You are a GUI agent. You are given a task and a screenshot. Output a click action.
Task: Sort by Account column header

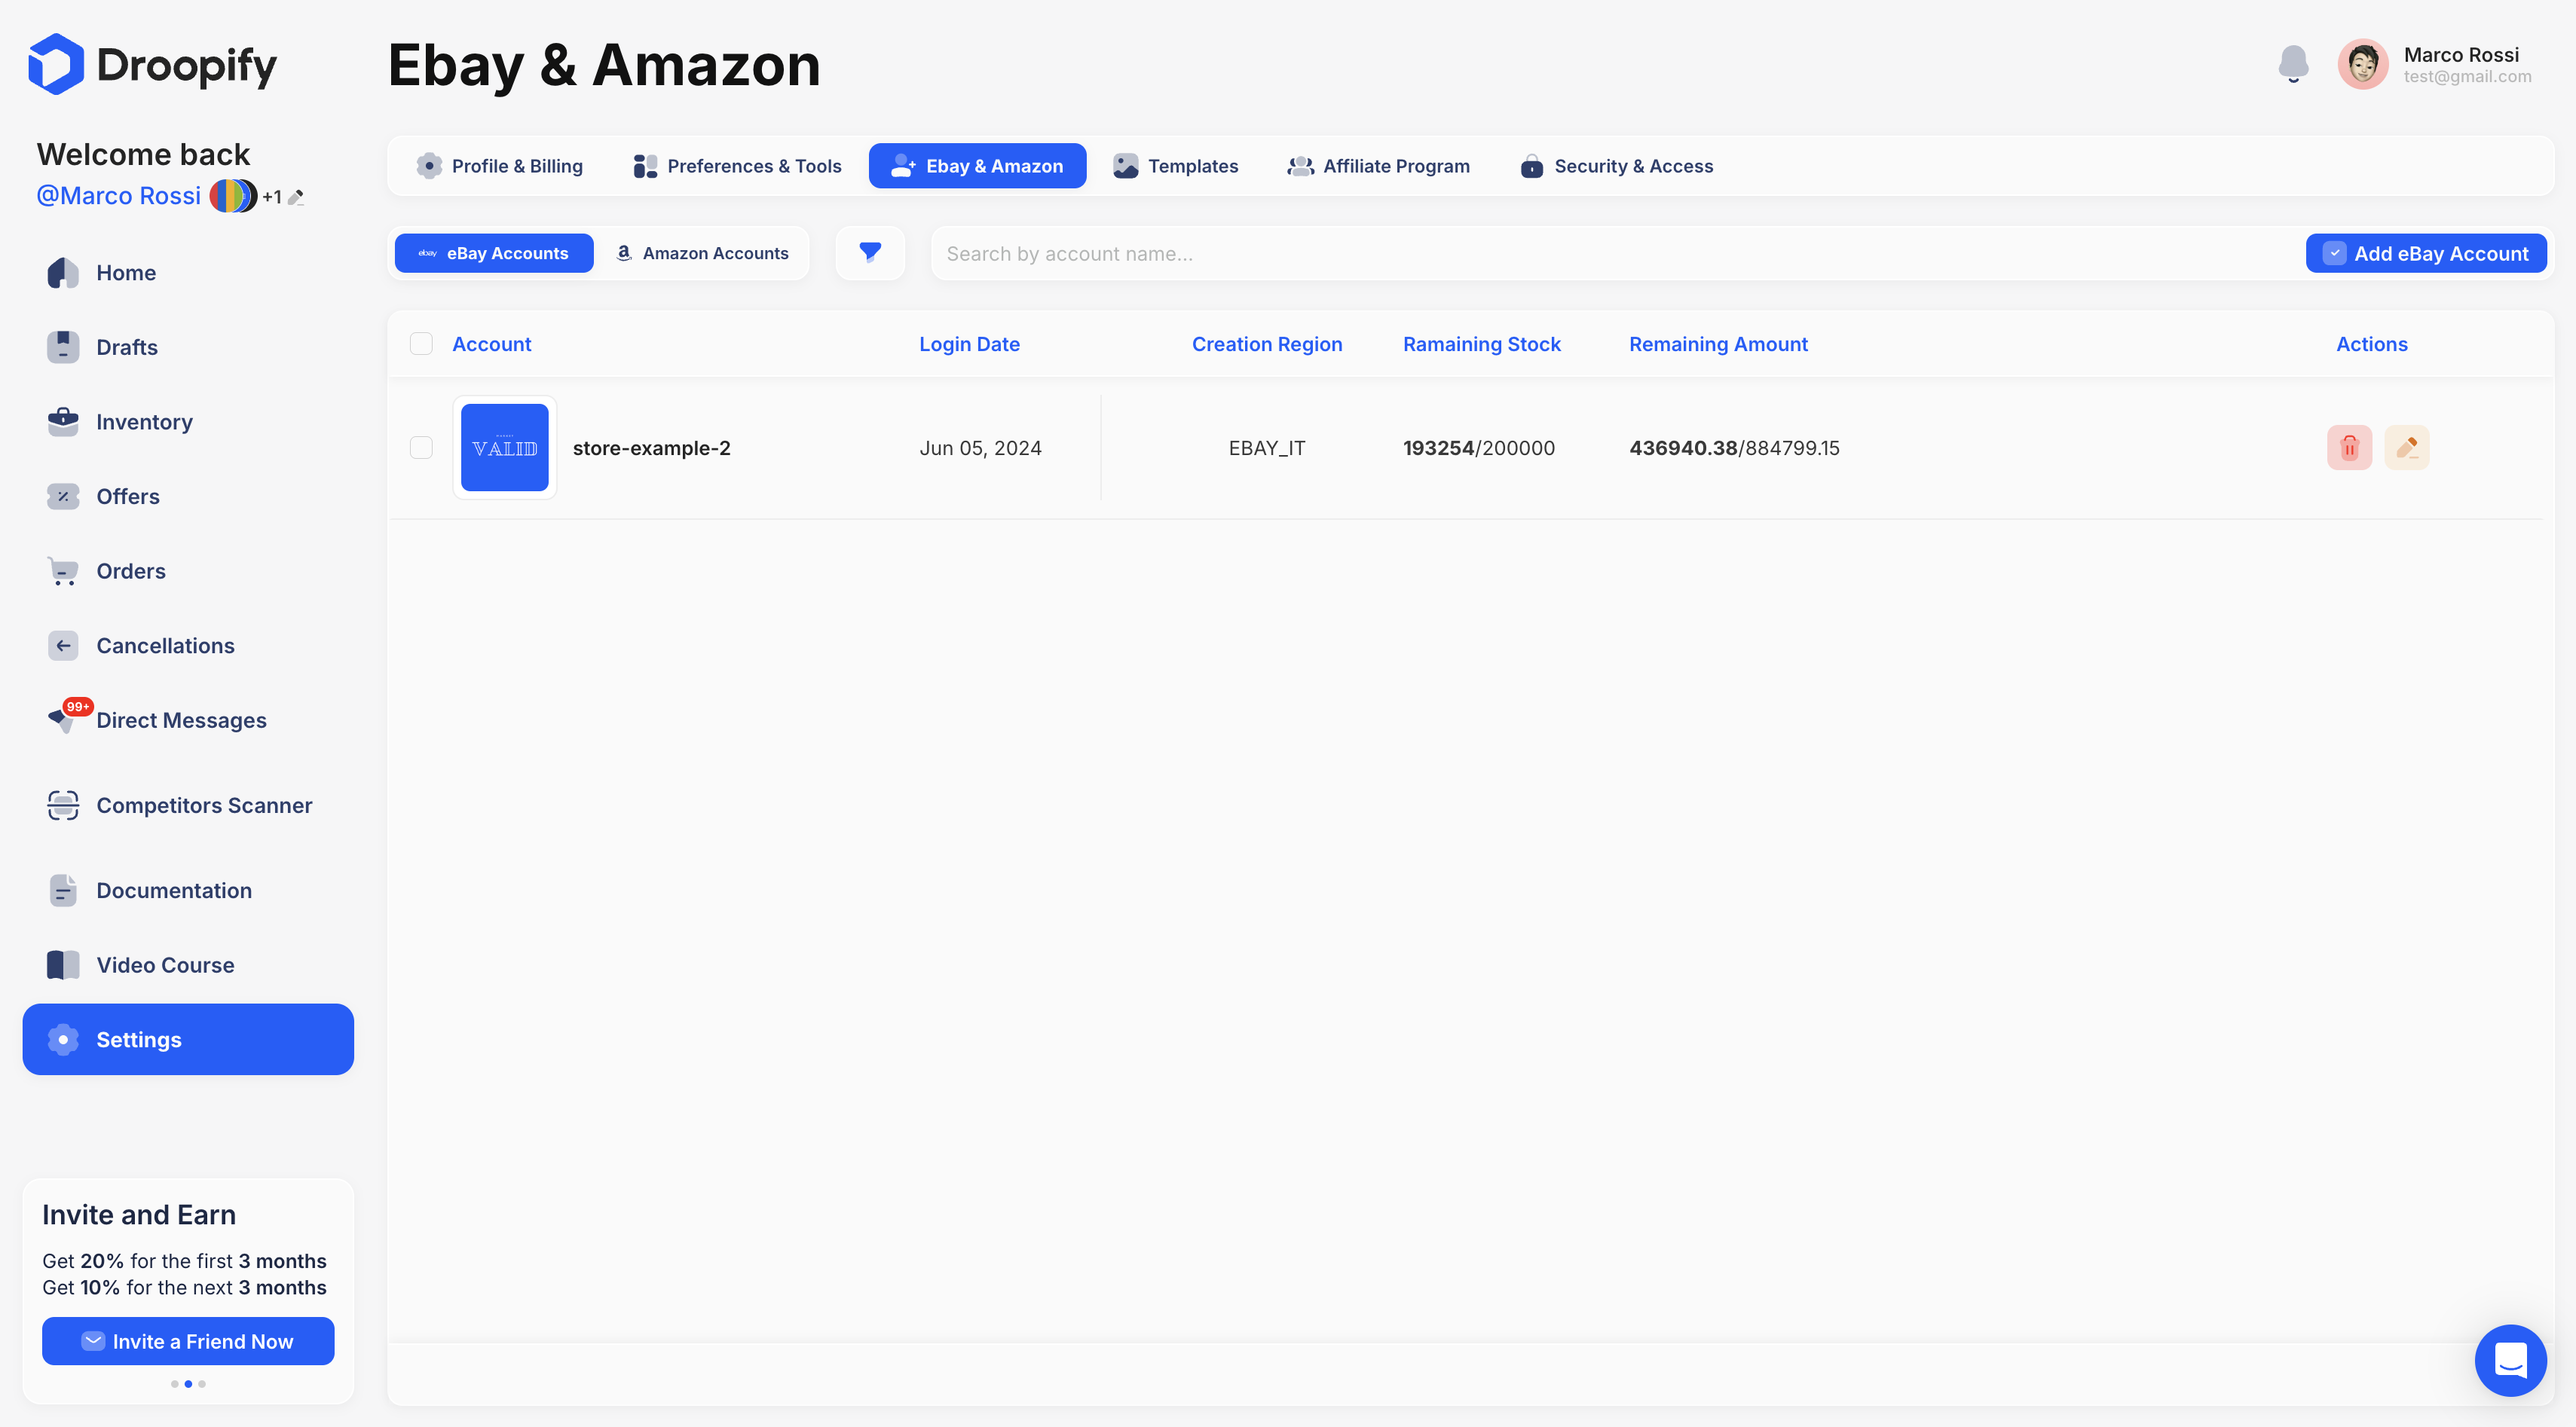491,344
